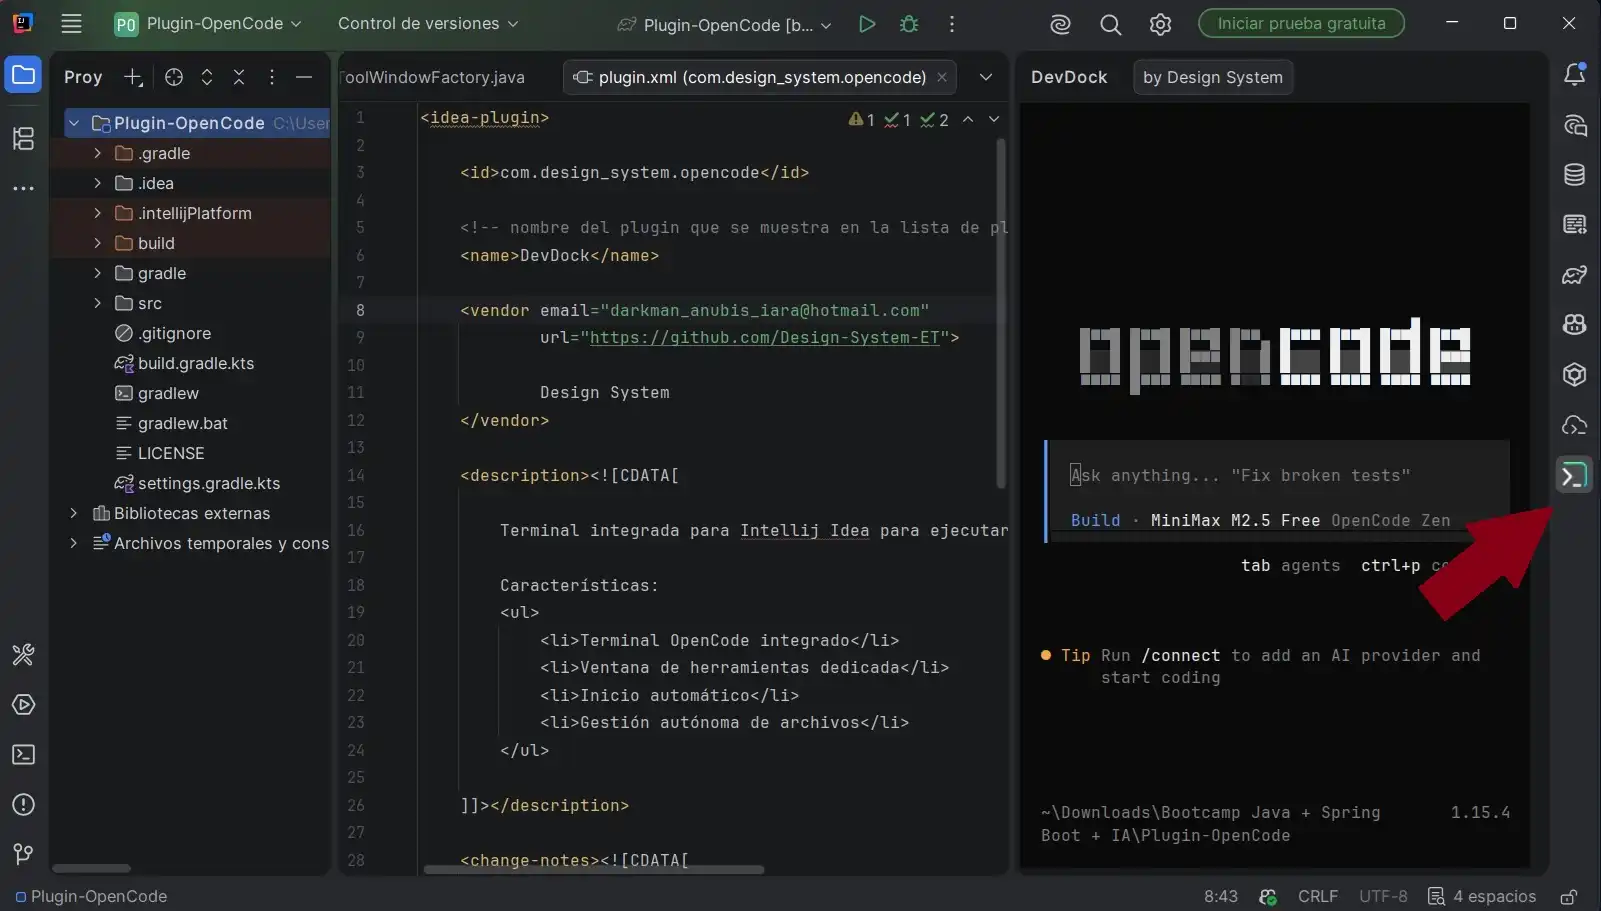Show the hidden editor tabs list

(x=986, y=77)
